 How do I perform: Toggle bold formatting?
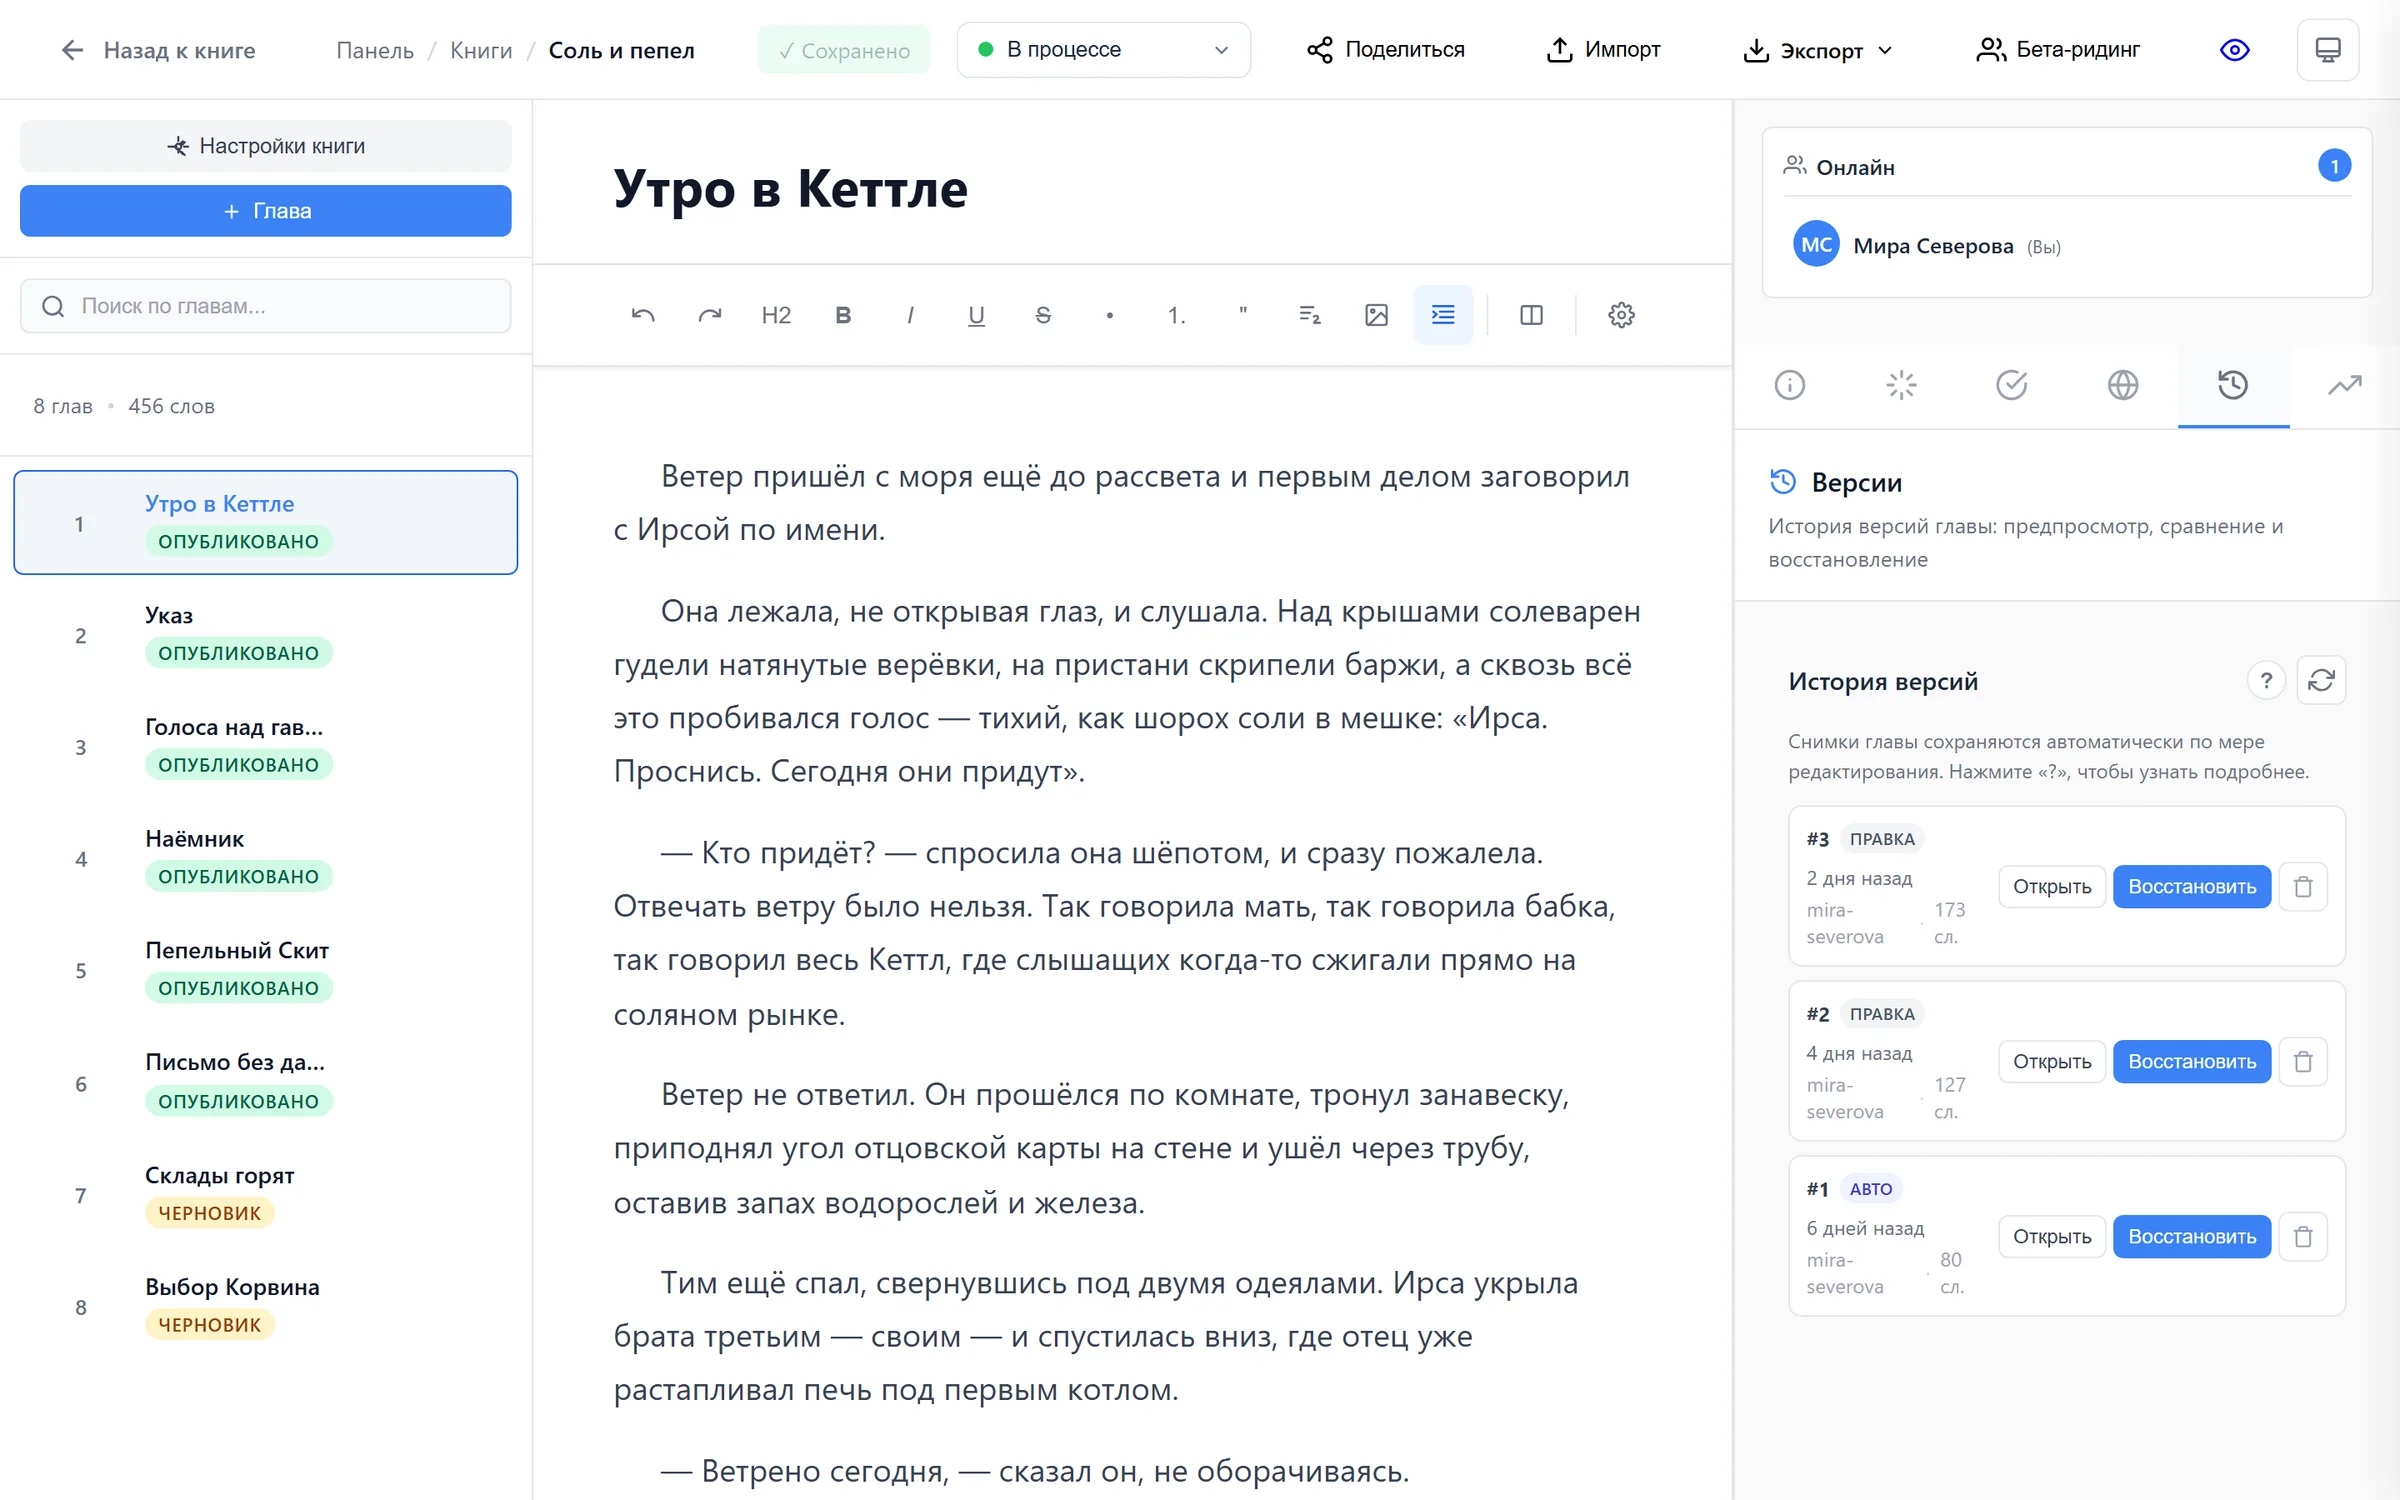[843, 315]
